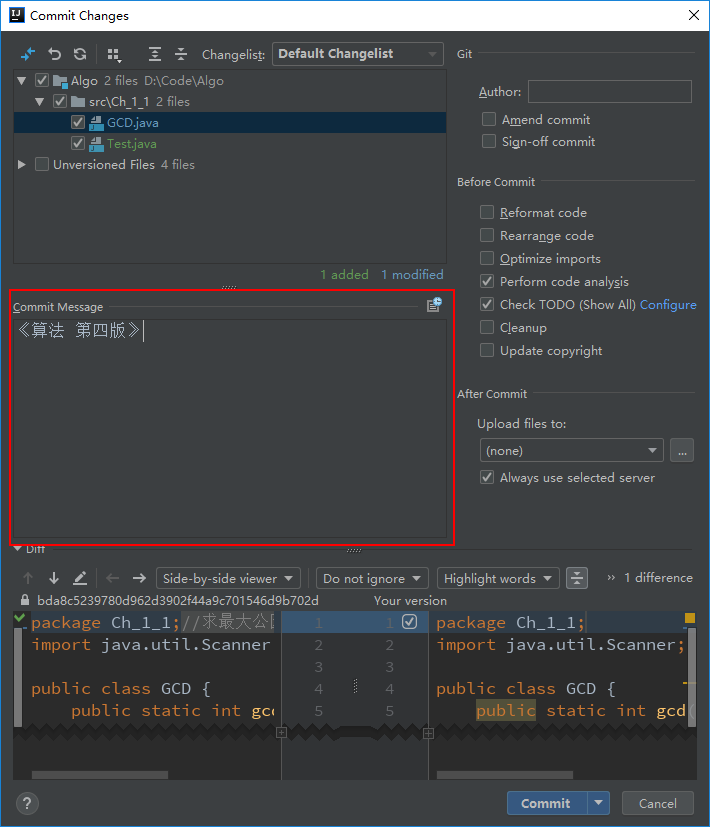Expand the Unversioned Files node
This screenshot has width=710, height=827.
tap(22, 164)
